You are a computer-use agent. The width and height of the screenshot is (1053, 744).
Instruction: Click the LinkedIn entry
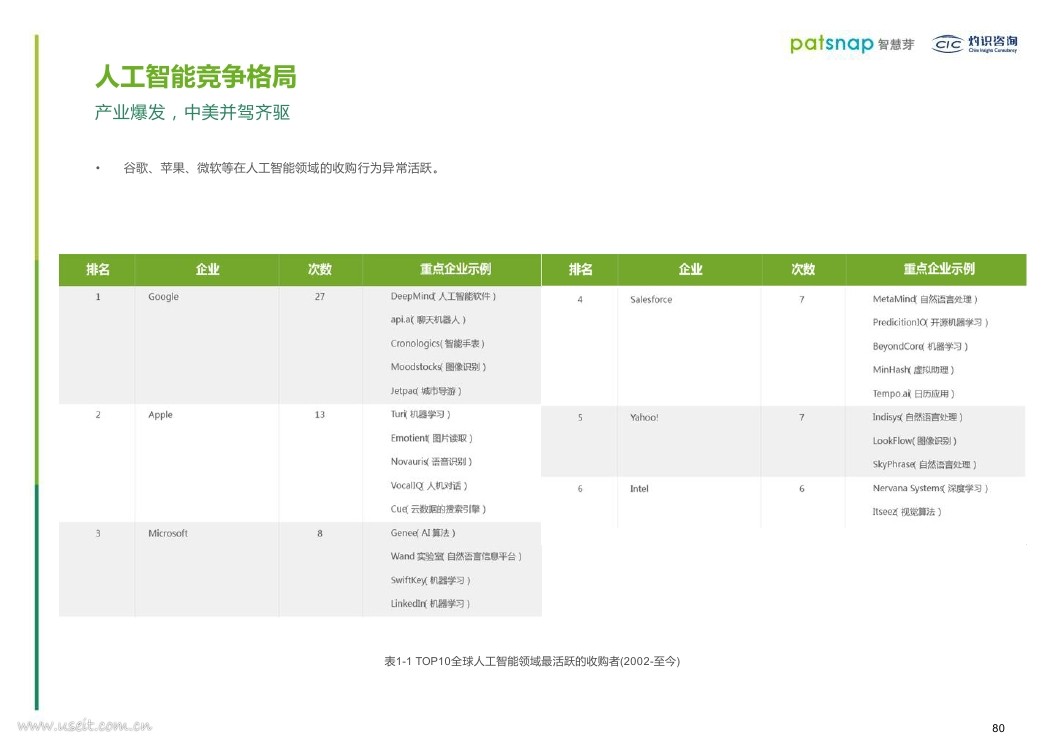point(430,604)
